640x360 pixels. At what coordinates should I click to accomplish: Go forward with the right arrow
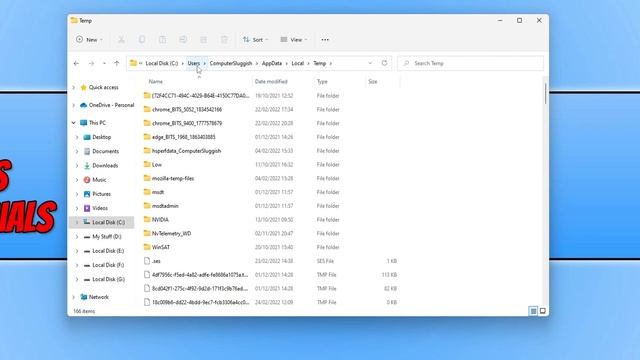click(x=91, y=63)
